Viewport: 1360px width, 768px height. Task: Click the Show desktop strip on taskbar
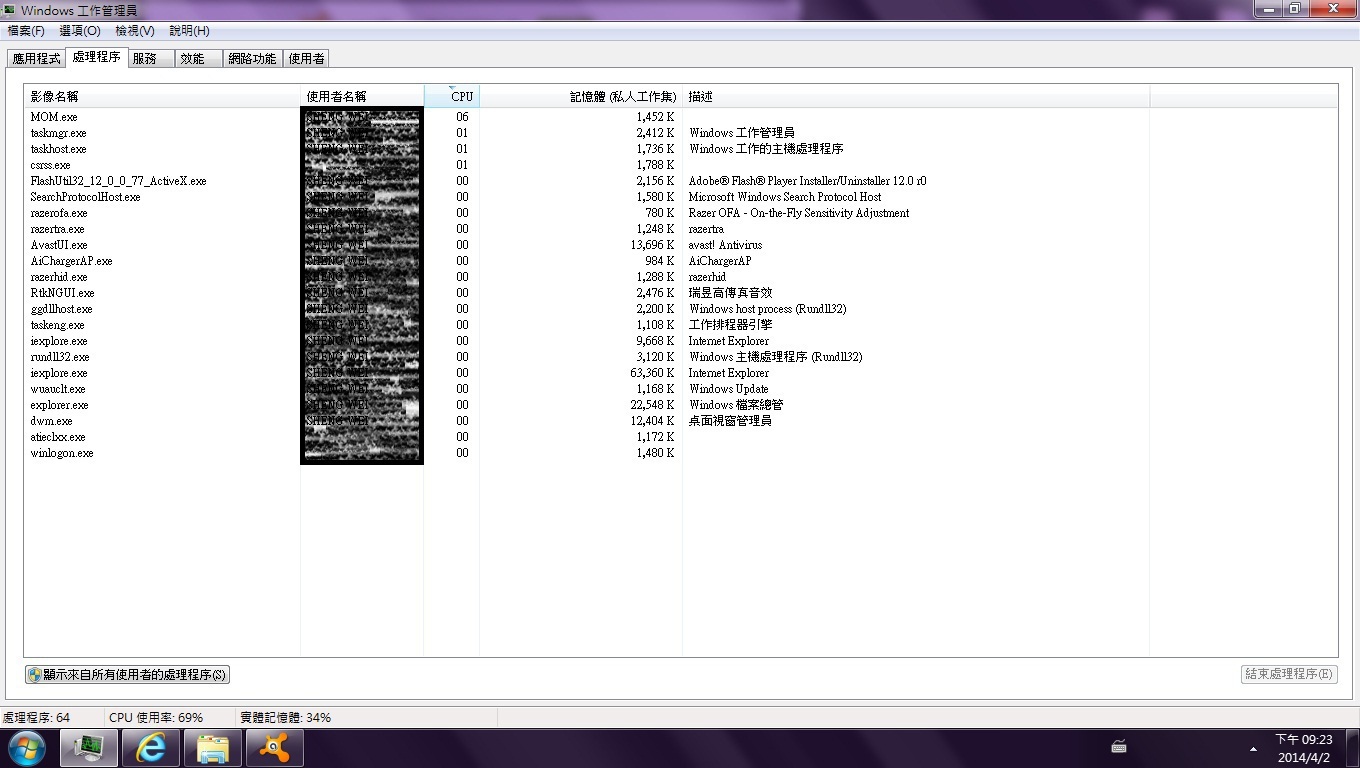tap(1352, 748)
